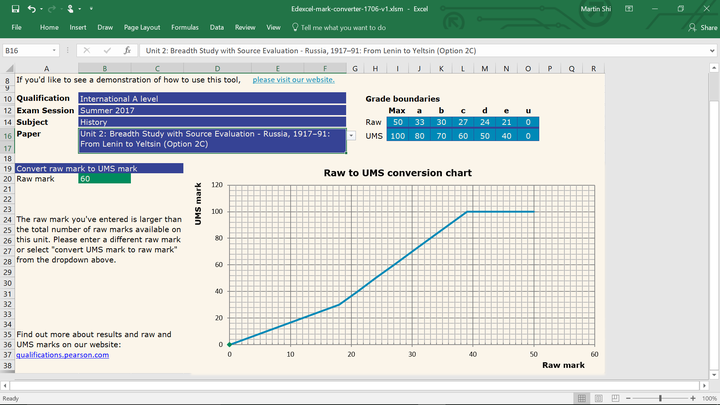
Task: Expand the formula bar
Action: 711,50
